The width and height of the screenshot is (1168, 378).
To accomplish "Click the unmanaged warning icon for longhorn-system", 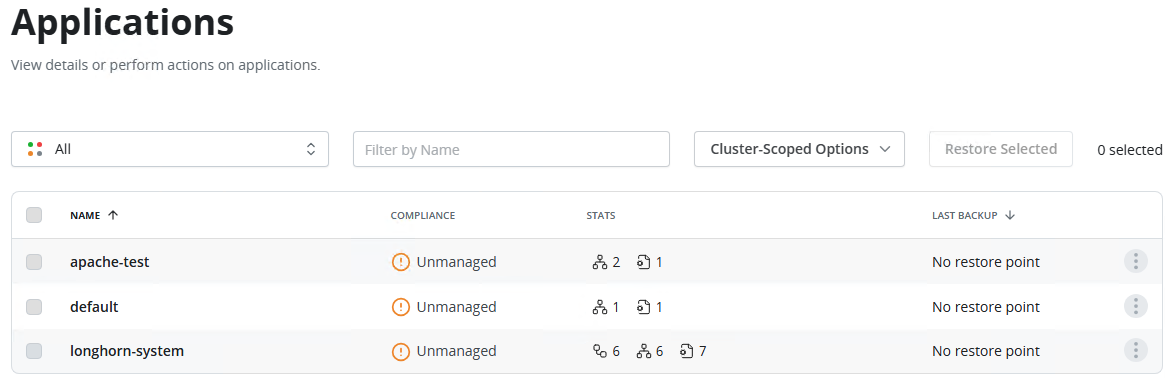I will point(401,350).
